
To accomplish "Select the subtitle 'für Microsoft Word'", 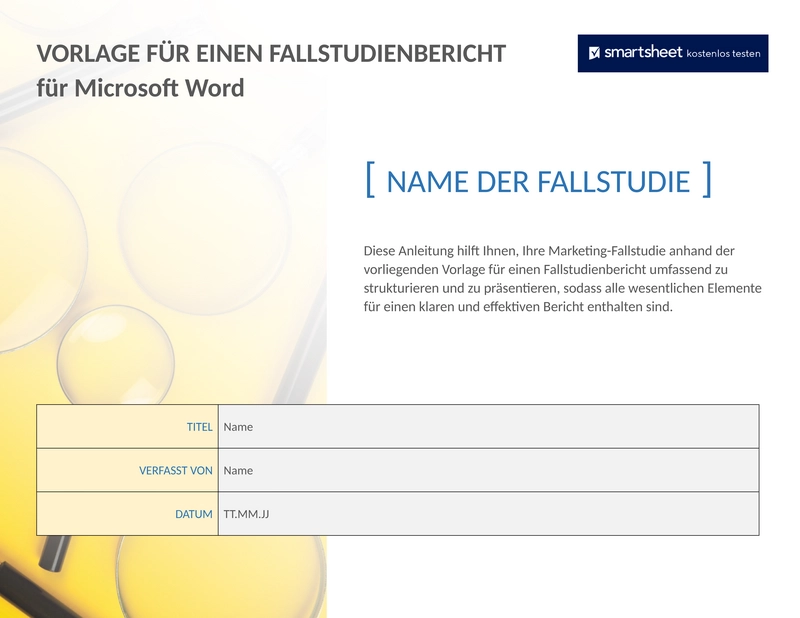I will click(x=140, y=88).
